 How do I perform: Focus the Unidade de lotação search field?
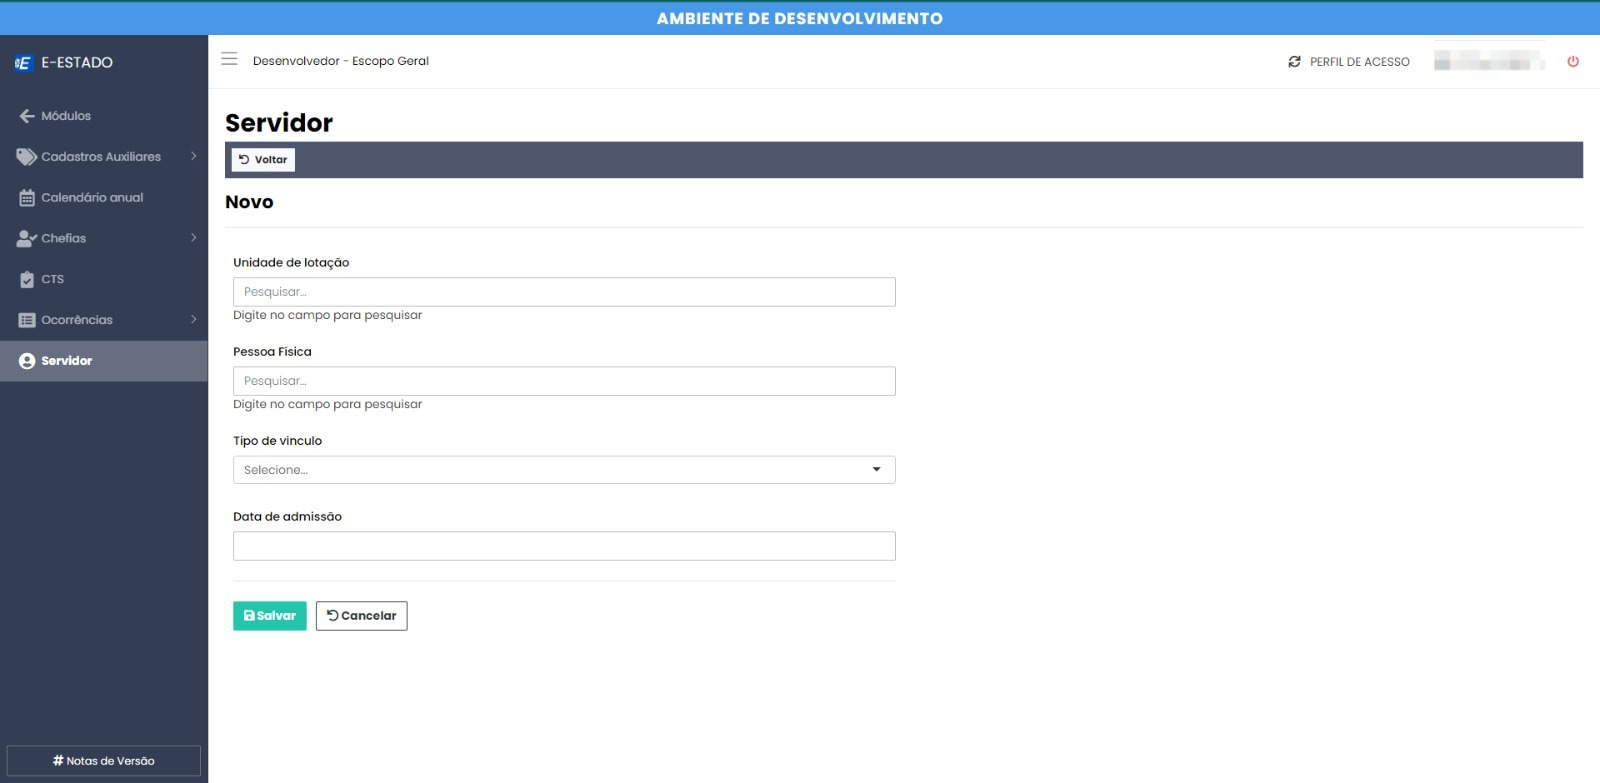point(564,292)
